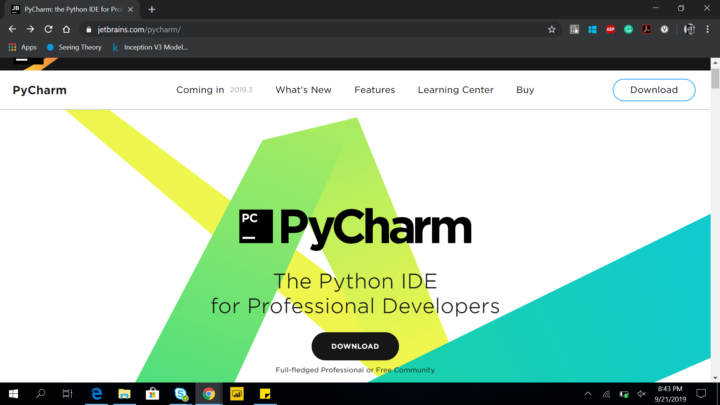The height and width of the screenshot is (405, 720).
Task: Open Sticky Notes from taskbar
Action: tap(265, 394)
